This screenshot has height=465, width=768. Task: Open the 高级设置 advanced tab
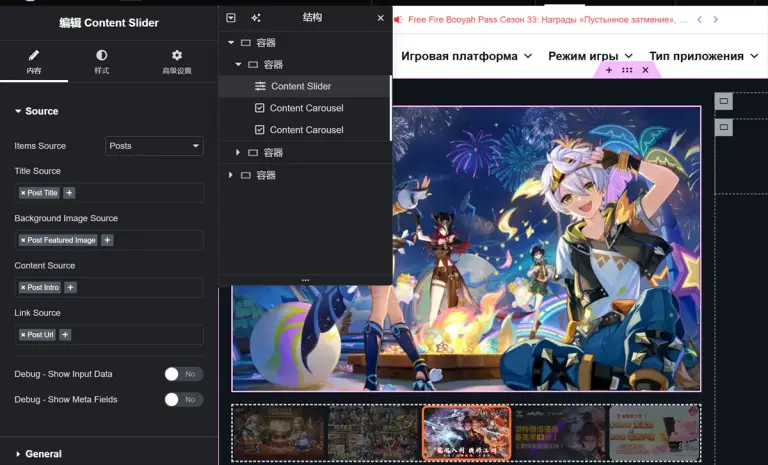tap(177, 62)
